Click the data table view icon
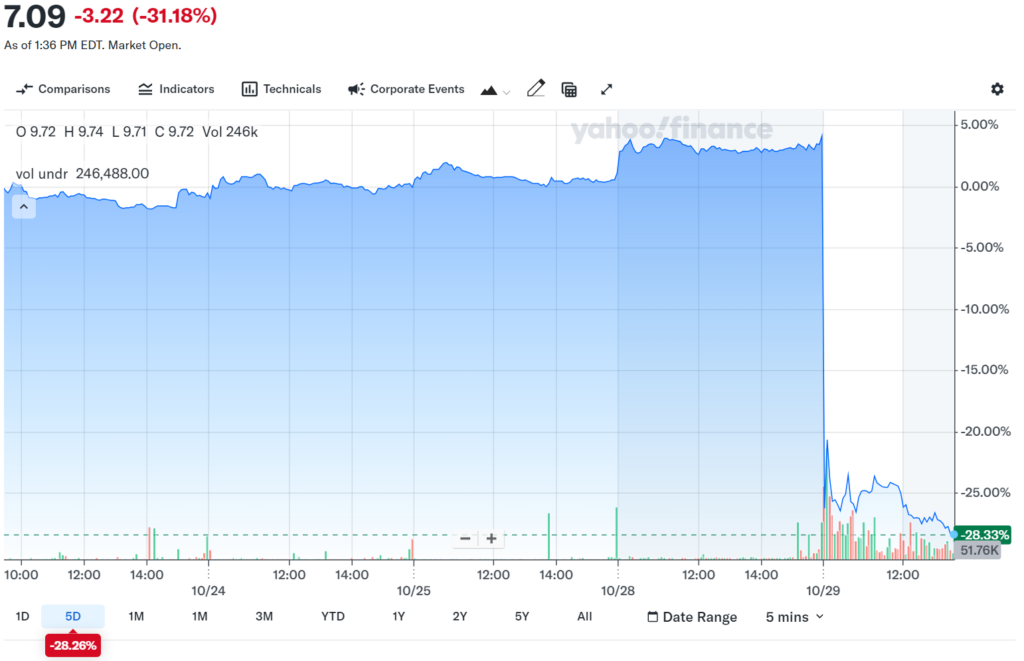The image size is (1024, 661). (569, 89)
